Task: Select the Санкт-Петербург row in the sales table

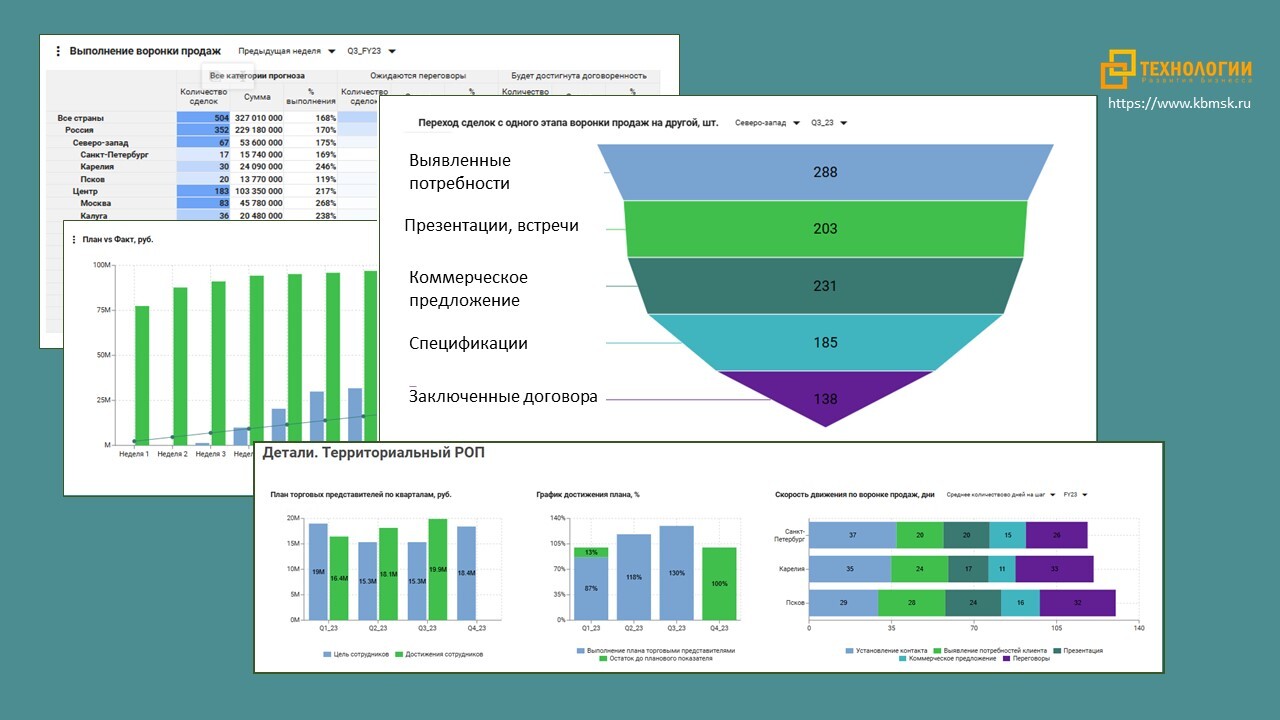Action: (114, 155)
